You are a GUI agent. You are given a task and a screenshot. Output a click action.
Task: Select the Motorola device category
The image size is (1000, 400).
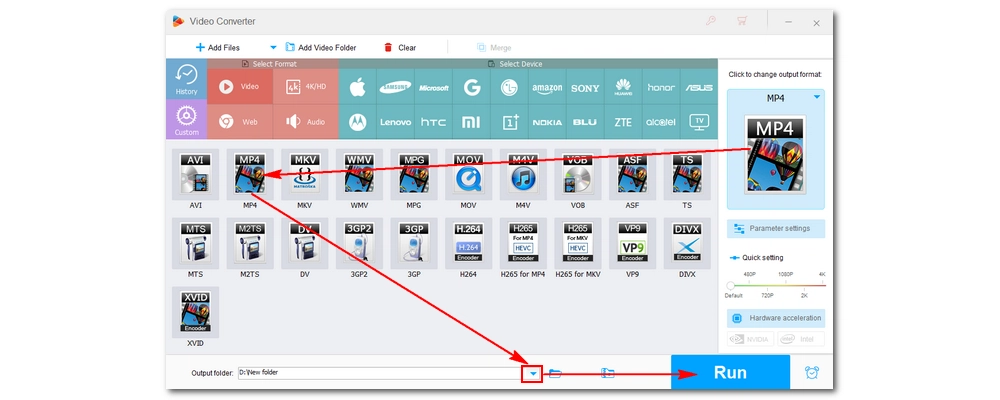click(358, 122)
